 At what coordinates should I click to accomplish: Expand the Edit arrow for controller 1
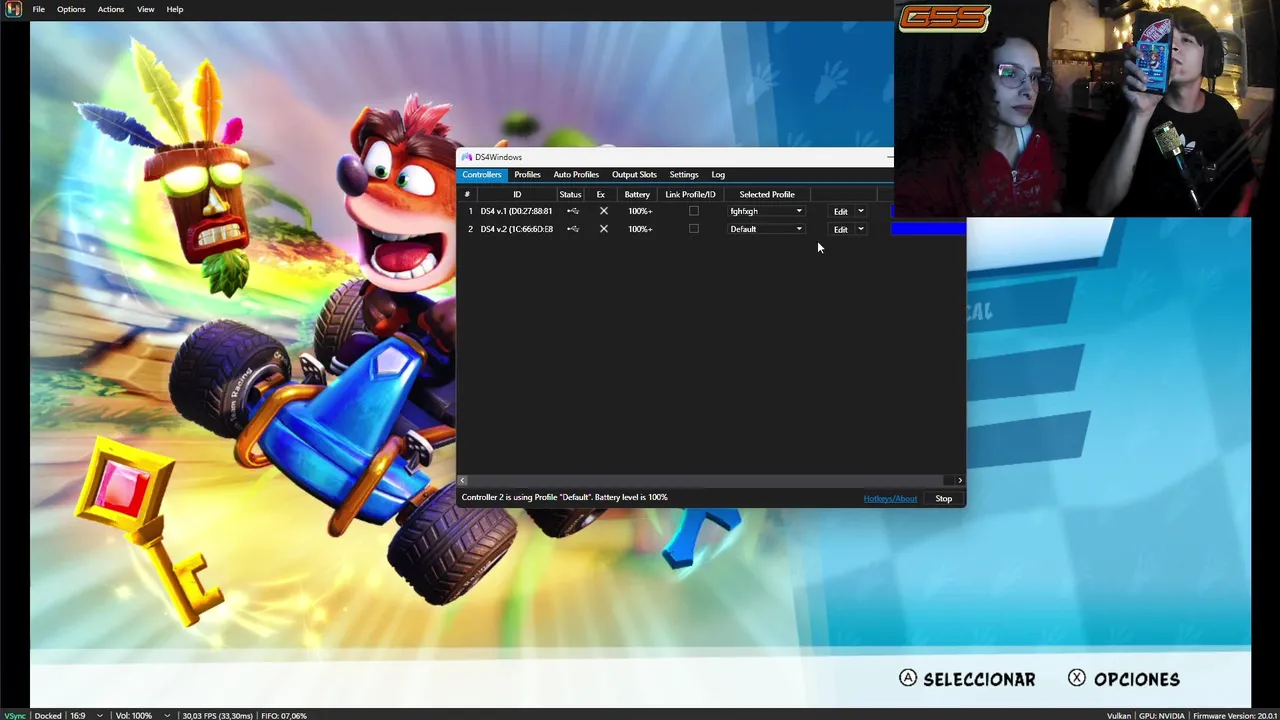click(x=860, y=211)
